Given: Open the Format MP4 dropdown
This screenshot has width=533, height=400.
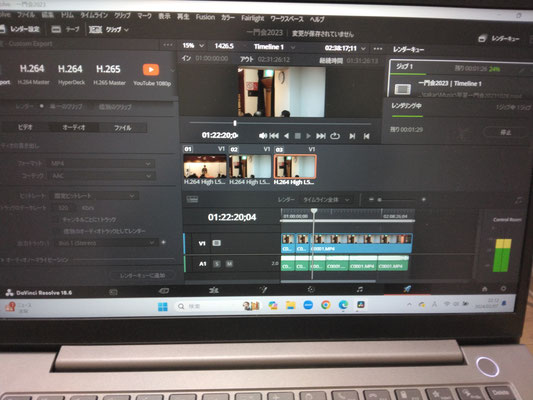Looking at the screenshot, I should coord(101,164).
